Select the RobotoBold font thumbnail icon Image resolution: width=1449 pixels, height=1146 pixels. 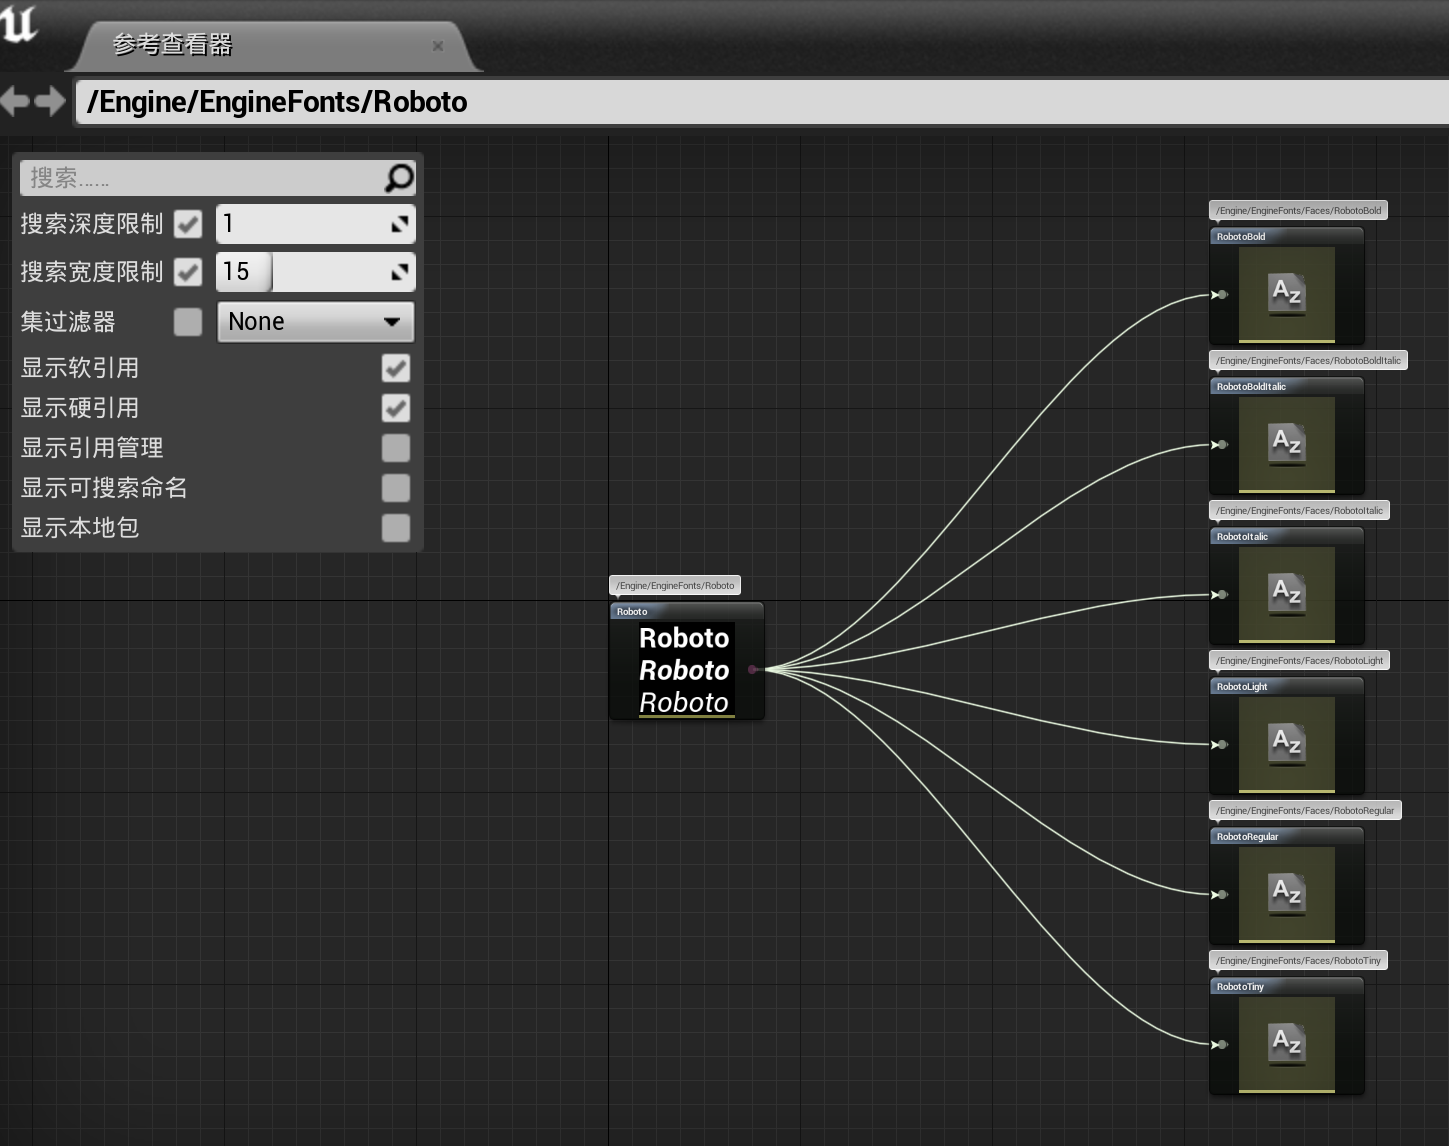[x=1286, y=294]
